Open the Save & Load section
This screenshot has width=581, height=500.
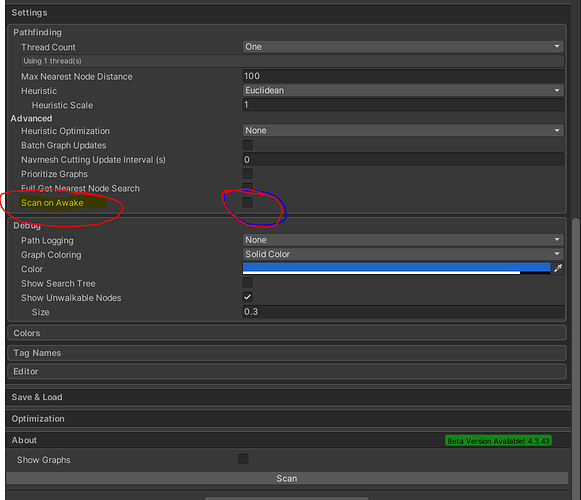(288, 397)
